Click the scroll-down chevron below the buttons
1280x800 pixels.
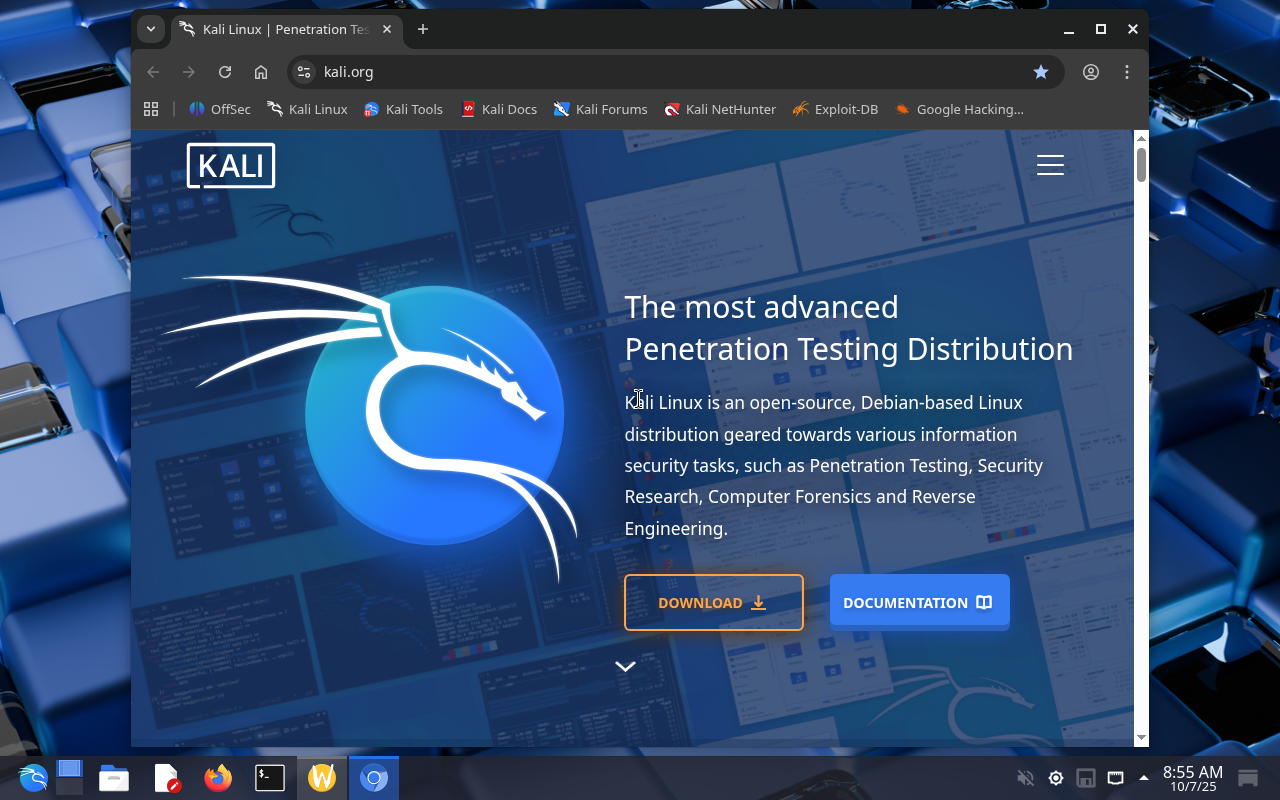[x=625, y=667]
